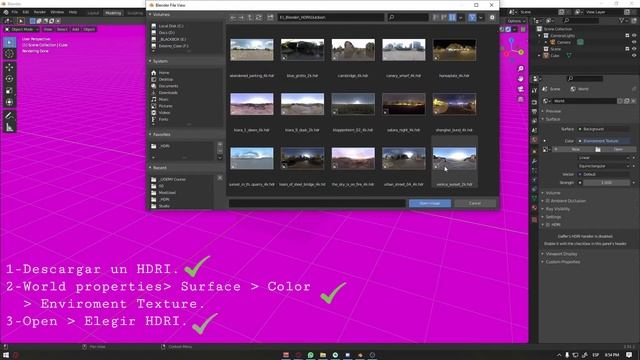Switch File View to horizontal list display
Viewport: 640px width, 360px height.
pyautogui.click(x=444, y=18)
